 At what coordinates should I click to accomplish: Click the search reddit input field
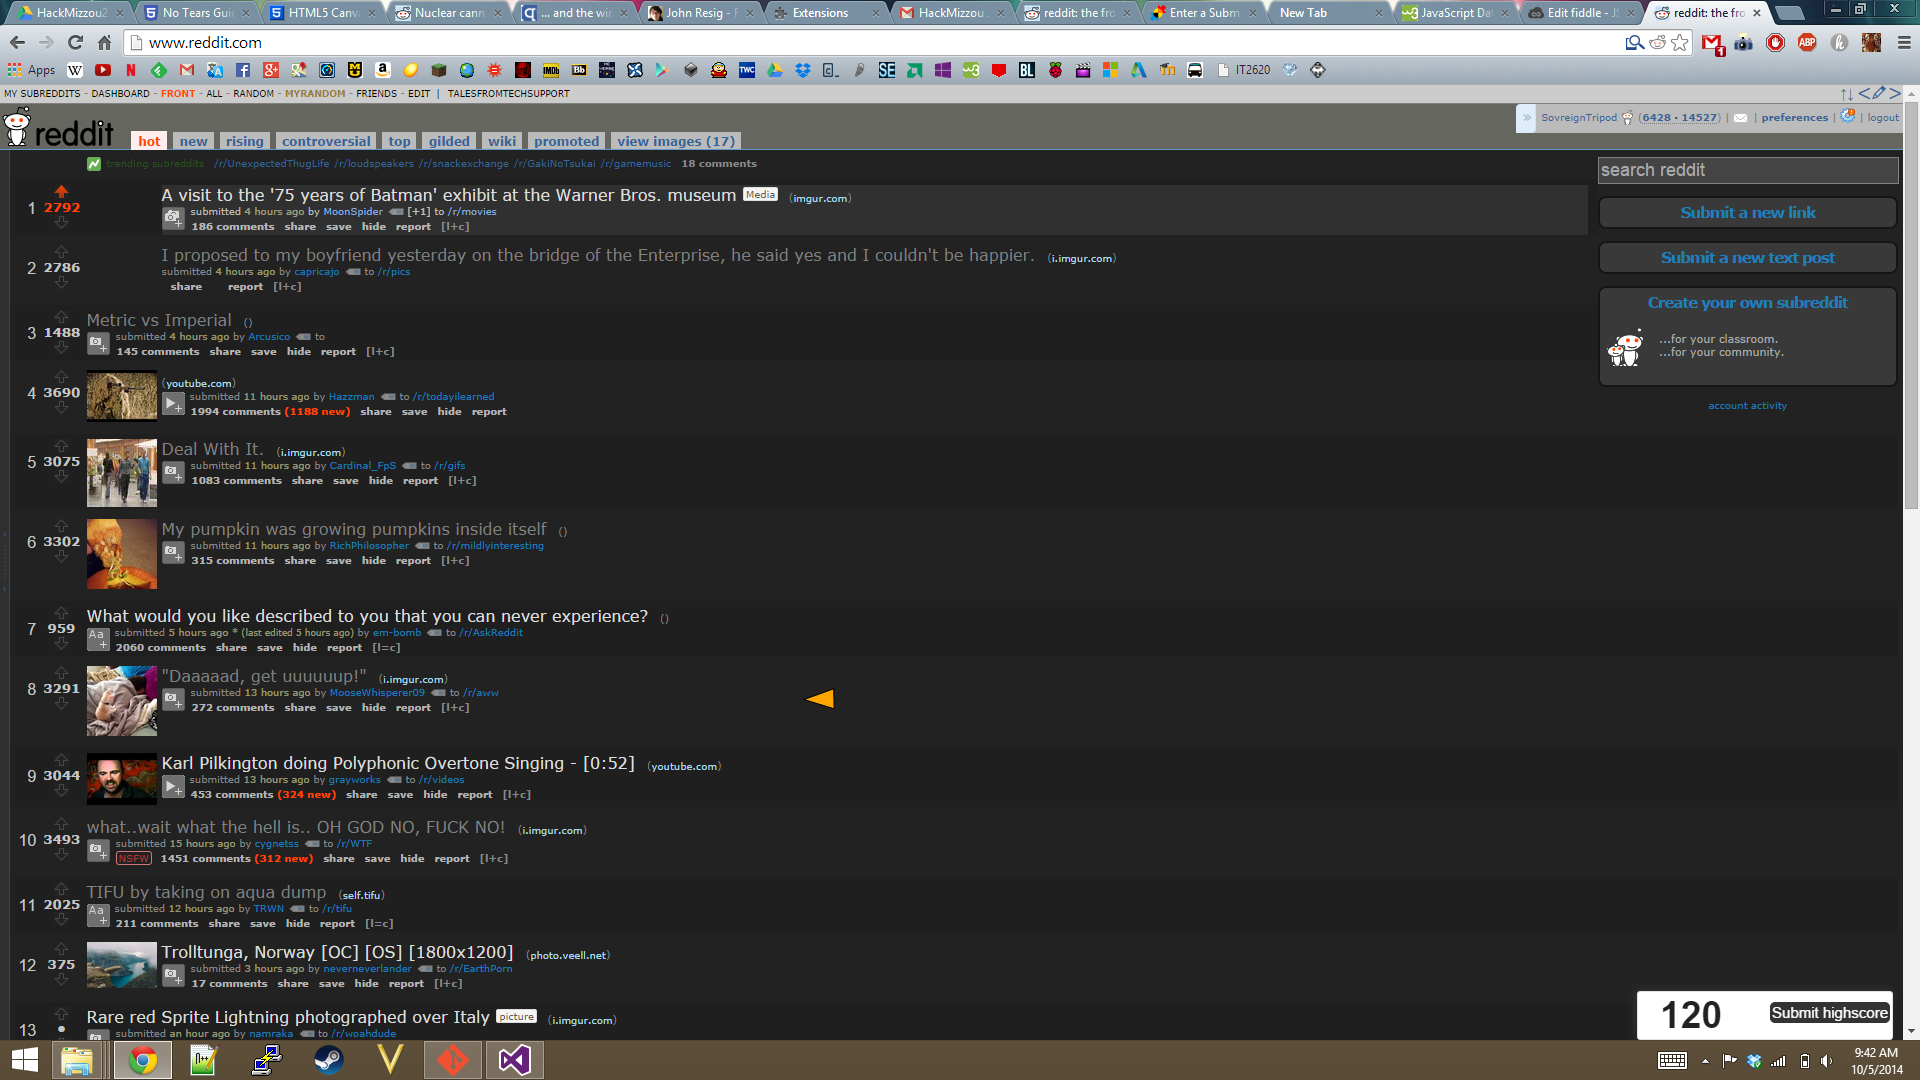(x=1747, y=170)
